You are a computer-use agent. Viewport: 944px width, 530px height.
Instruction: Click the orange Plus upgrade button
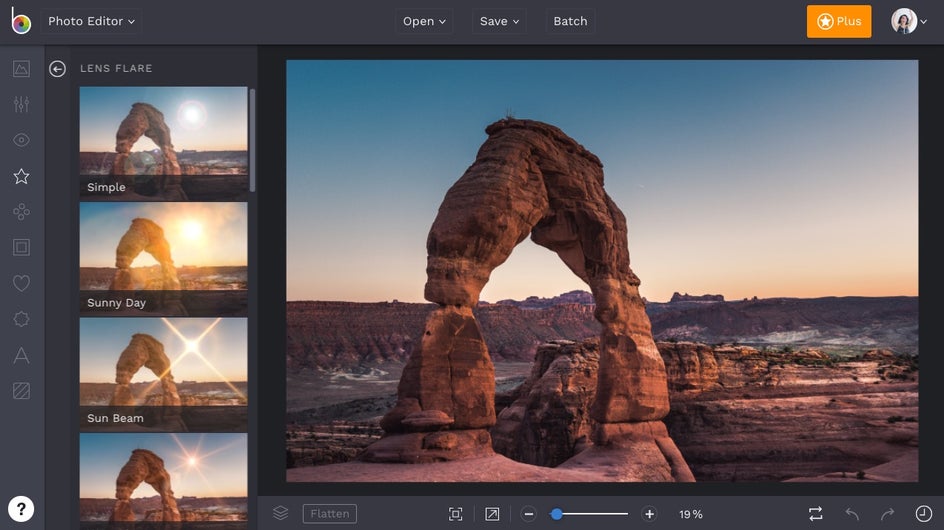839,21
